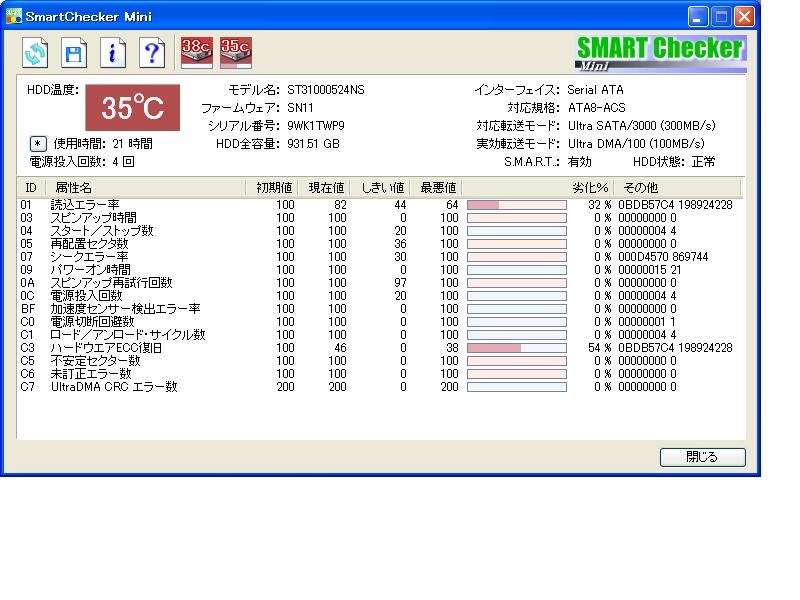
Task: Click the red 35°C temperature display
Action: click(x=132, y=108)
